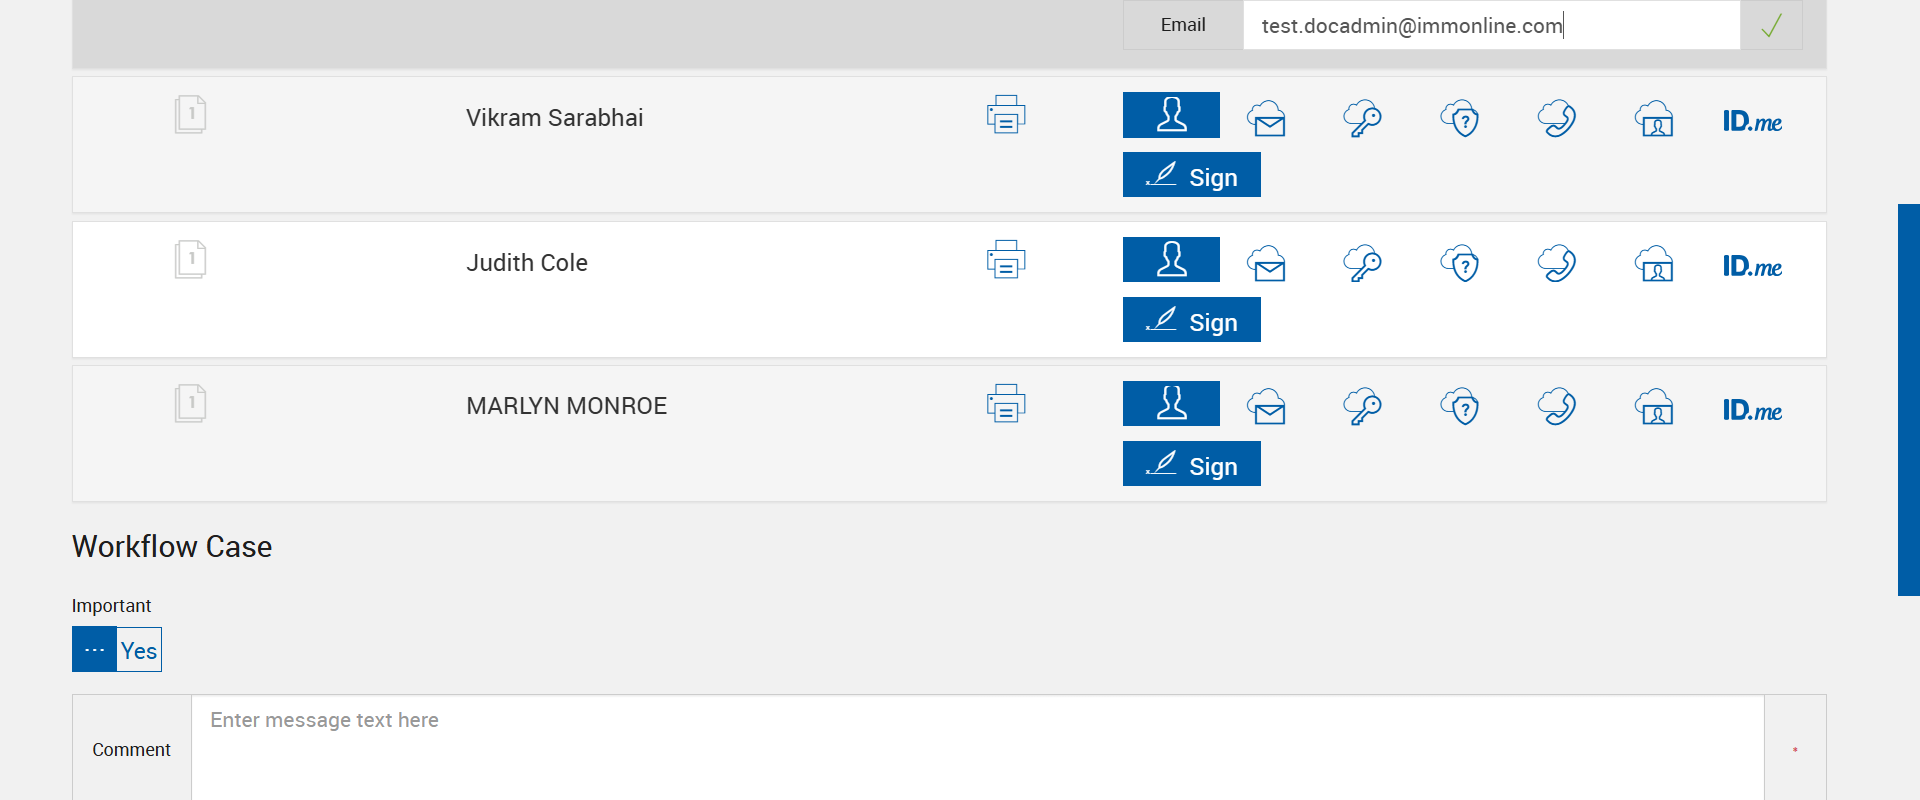This screenshot has height=800, width=1920.
Task: Pick phone authentication icon for Judith Cole
Action: click(1557, 263)
